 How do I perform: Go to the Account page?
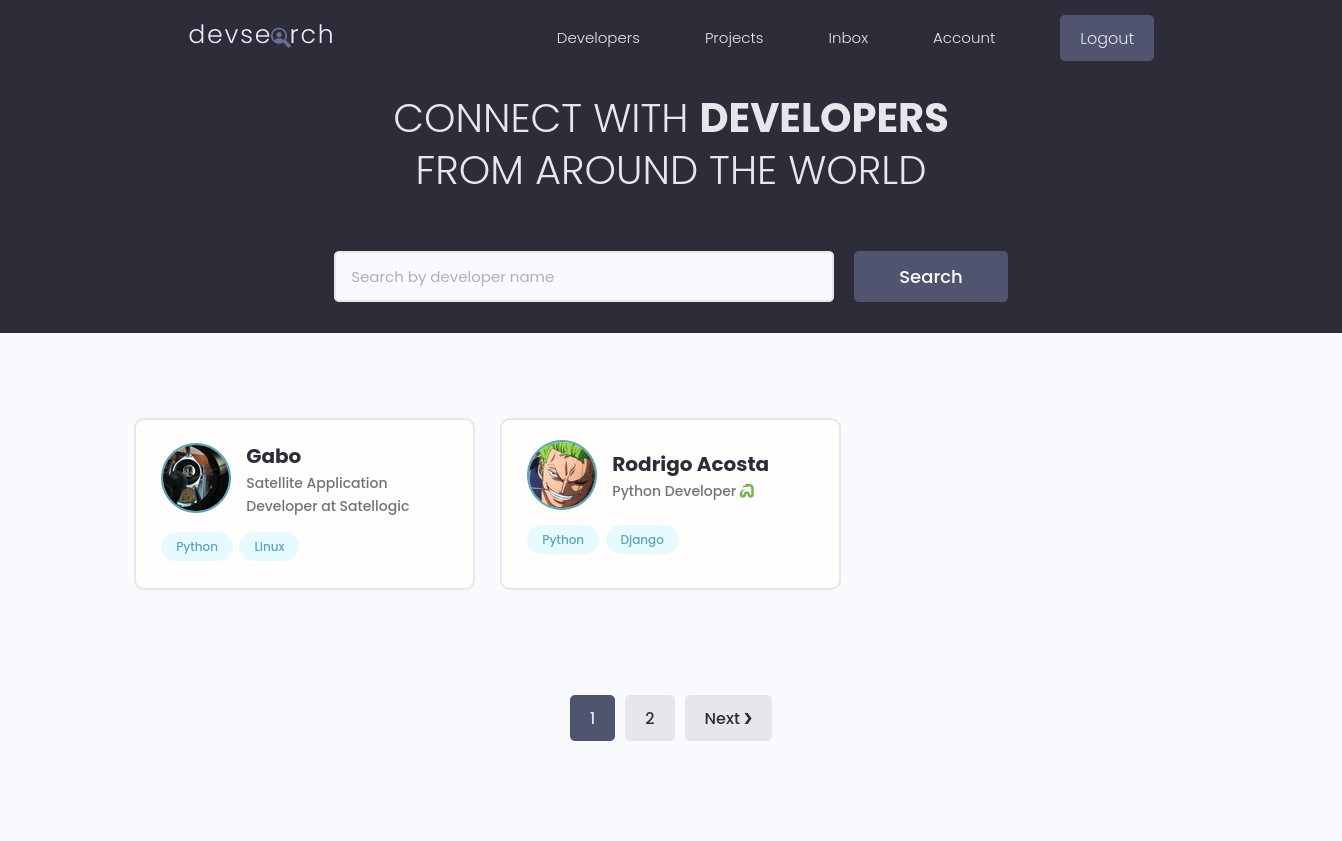[964, 37]
